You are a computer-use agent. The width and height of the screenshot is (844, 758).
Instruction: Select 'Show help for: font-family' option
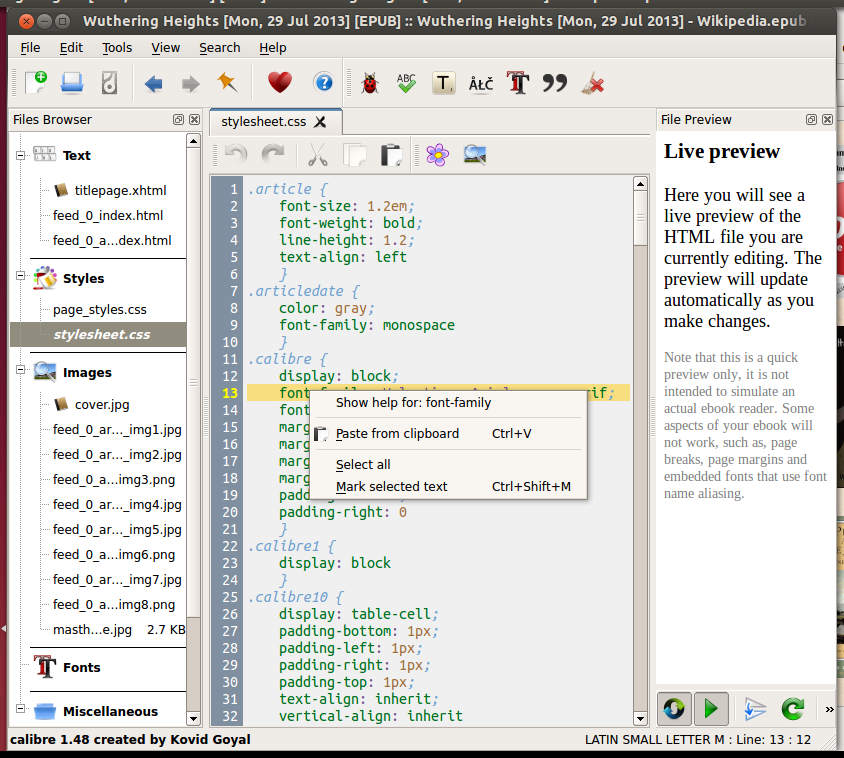coord(413,403)
